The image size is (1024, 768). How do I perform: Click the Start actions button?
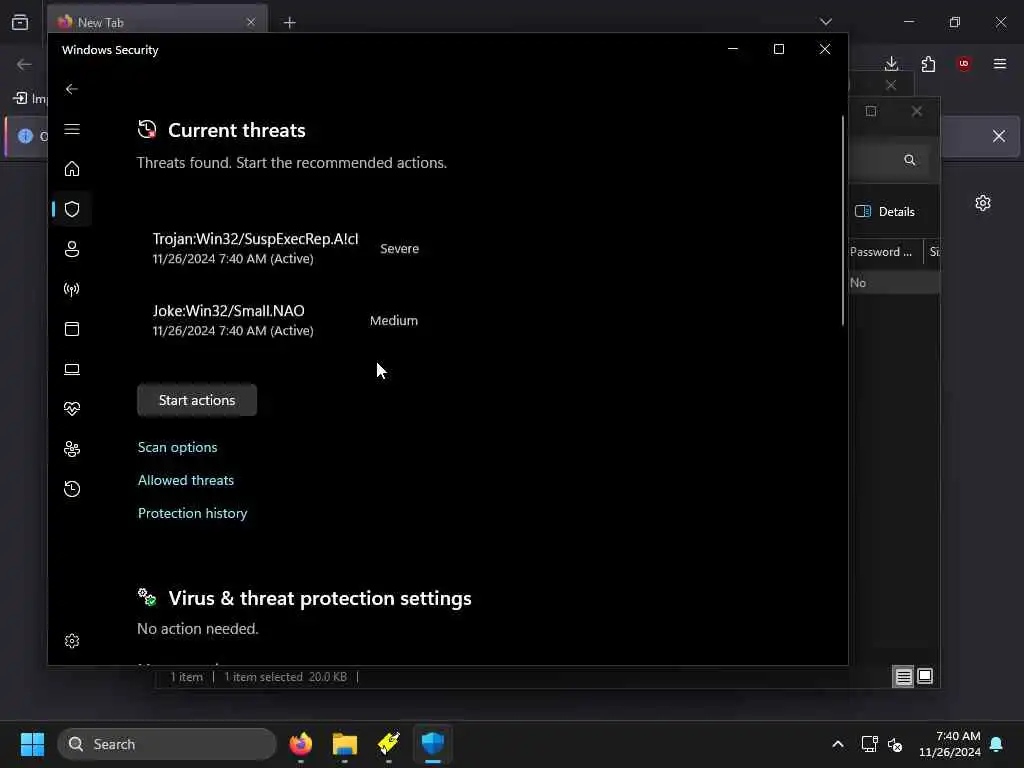[x=197, y=400]
